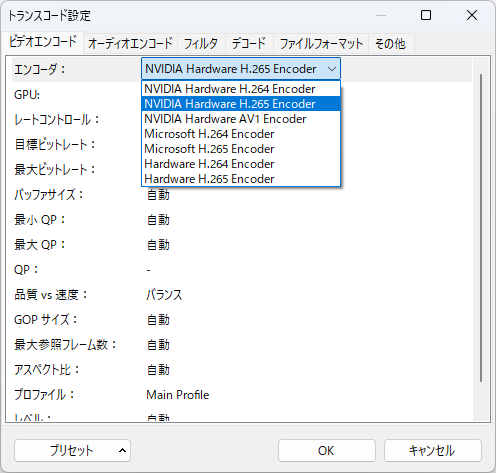Click the キャンセル button
Screen dimensions: 496x473
(x=433, y=451)
